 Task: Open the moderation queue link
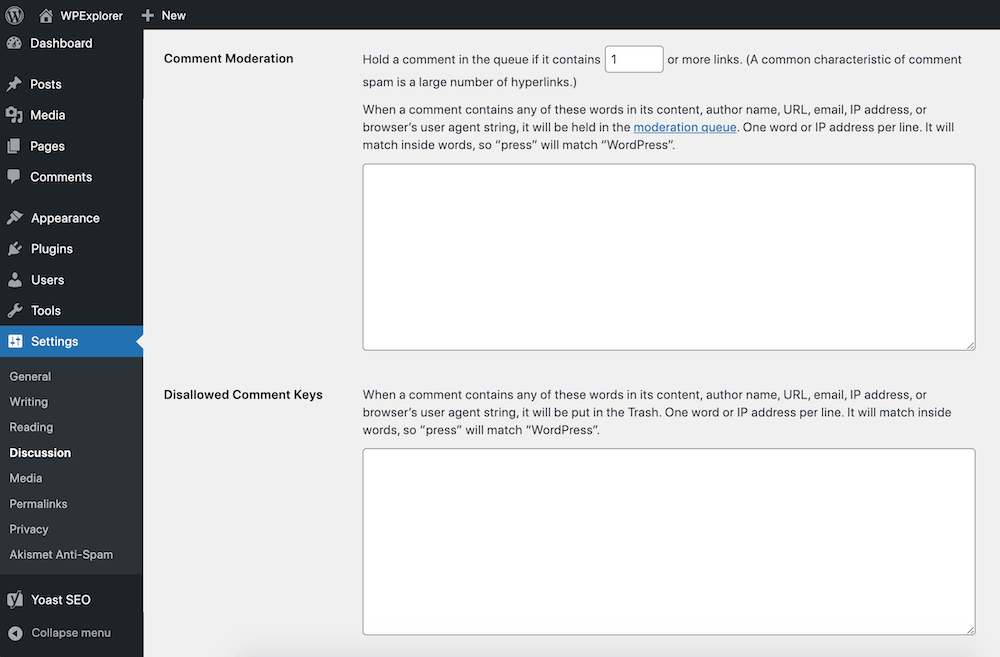pos(685,127)
